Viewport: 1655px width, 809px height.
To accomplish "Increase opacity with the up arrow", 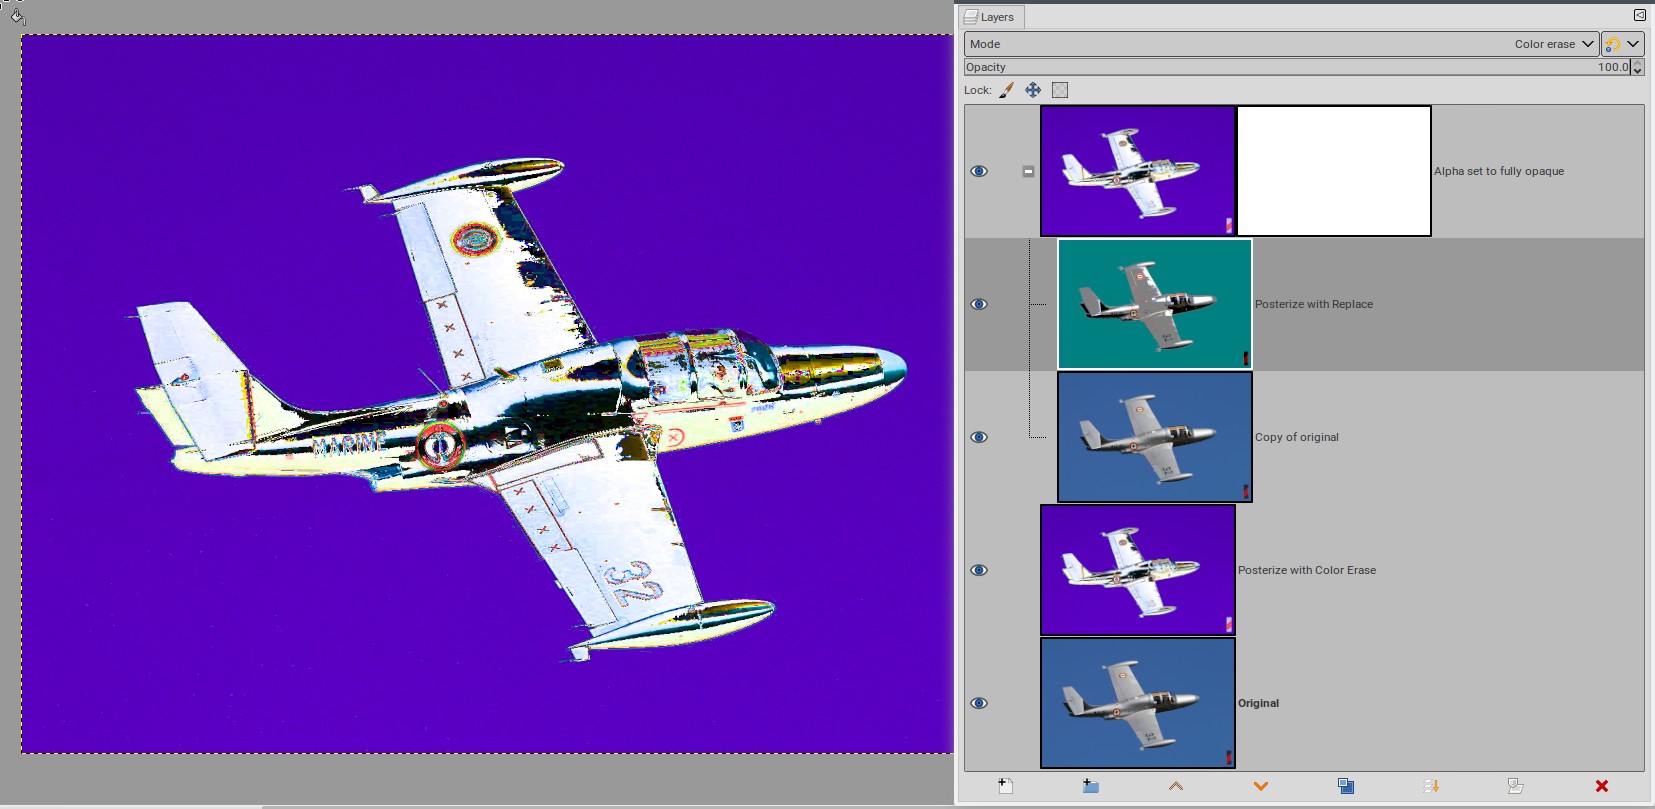I will [1637, 63].
